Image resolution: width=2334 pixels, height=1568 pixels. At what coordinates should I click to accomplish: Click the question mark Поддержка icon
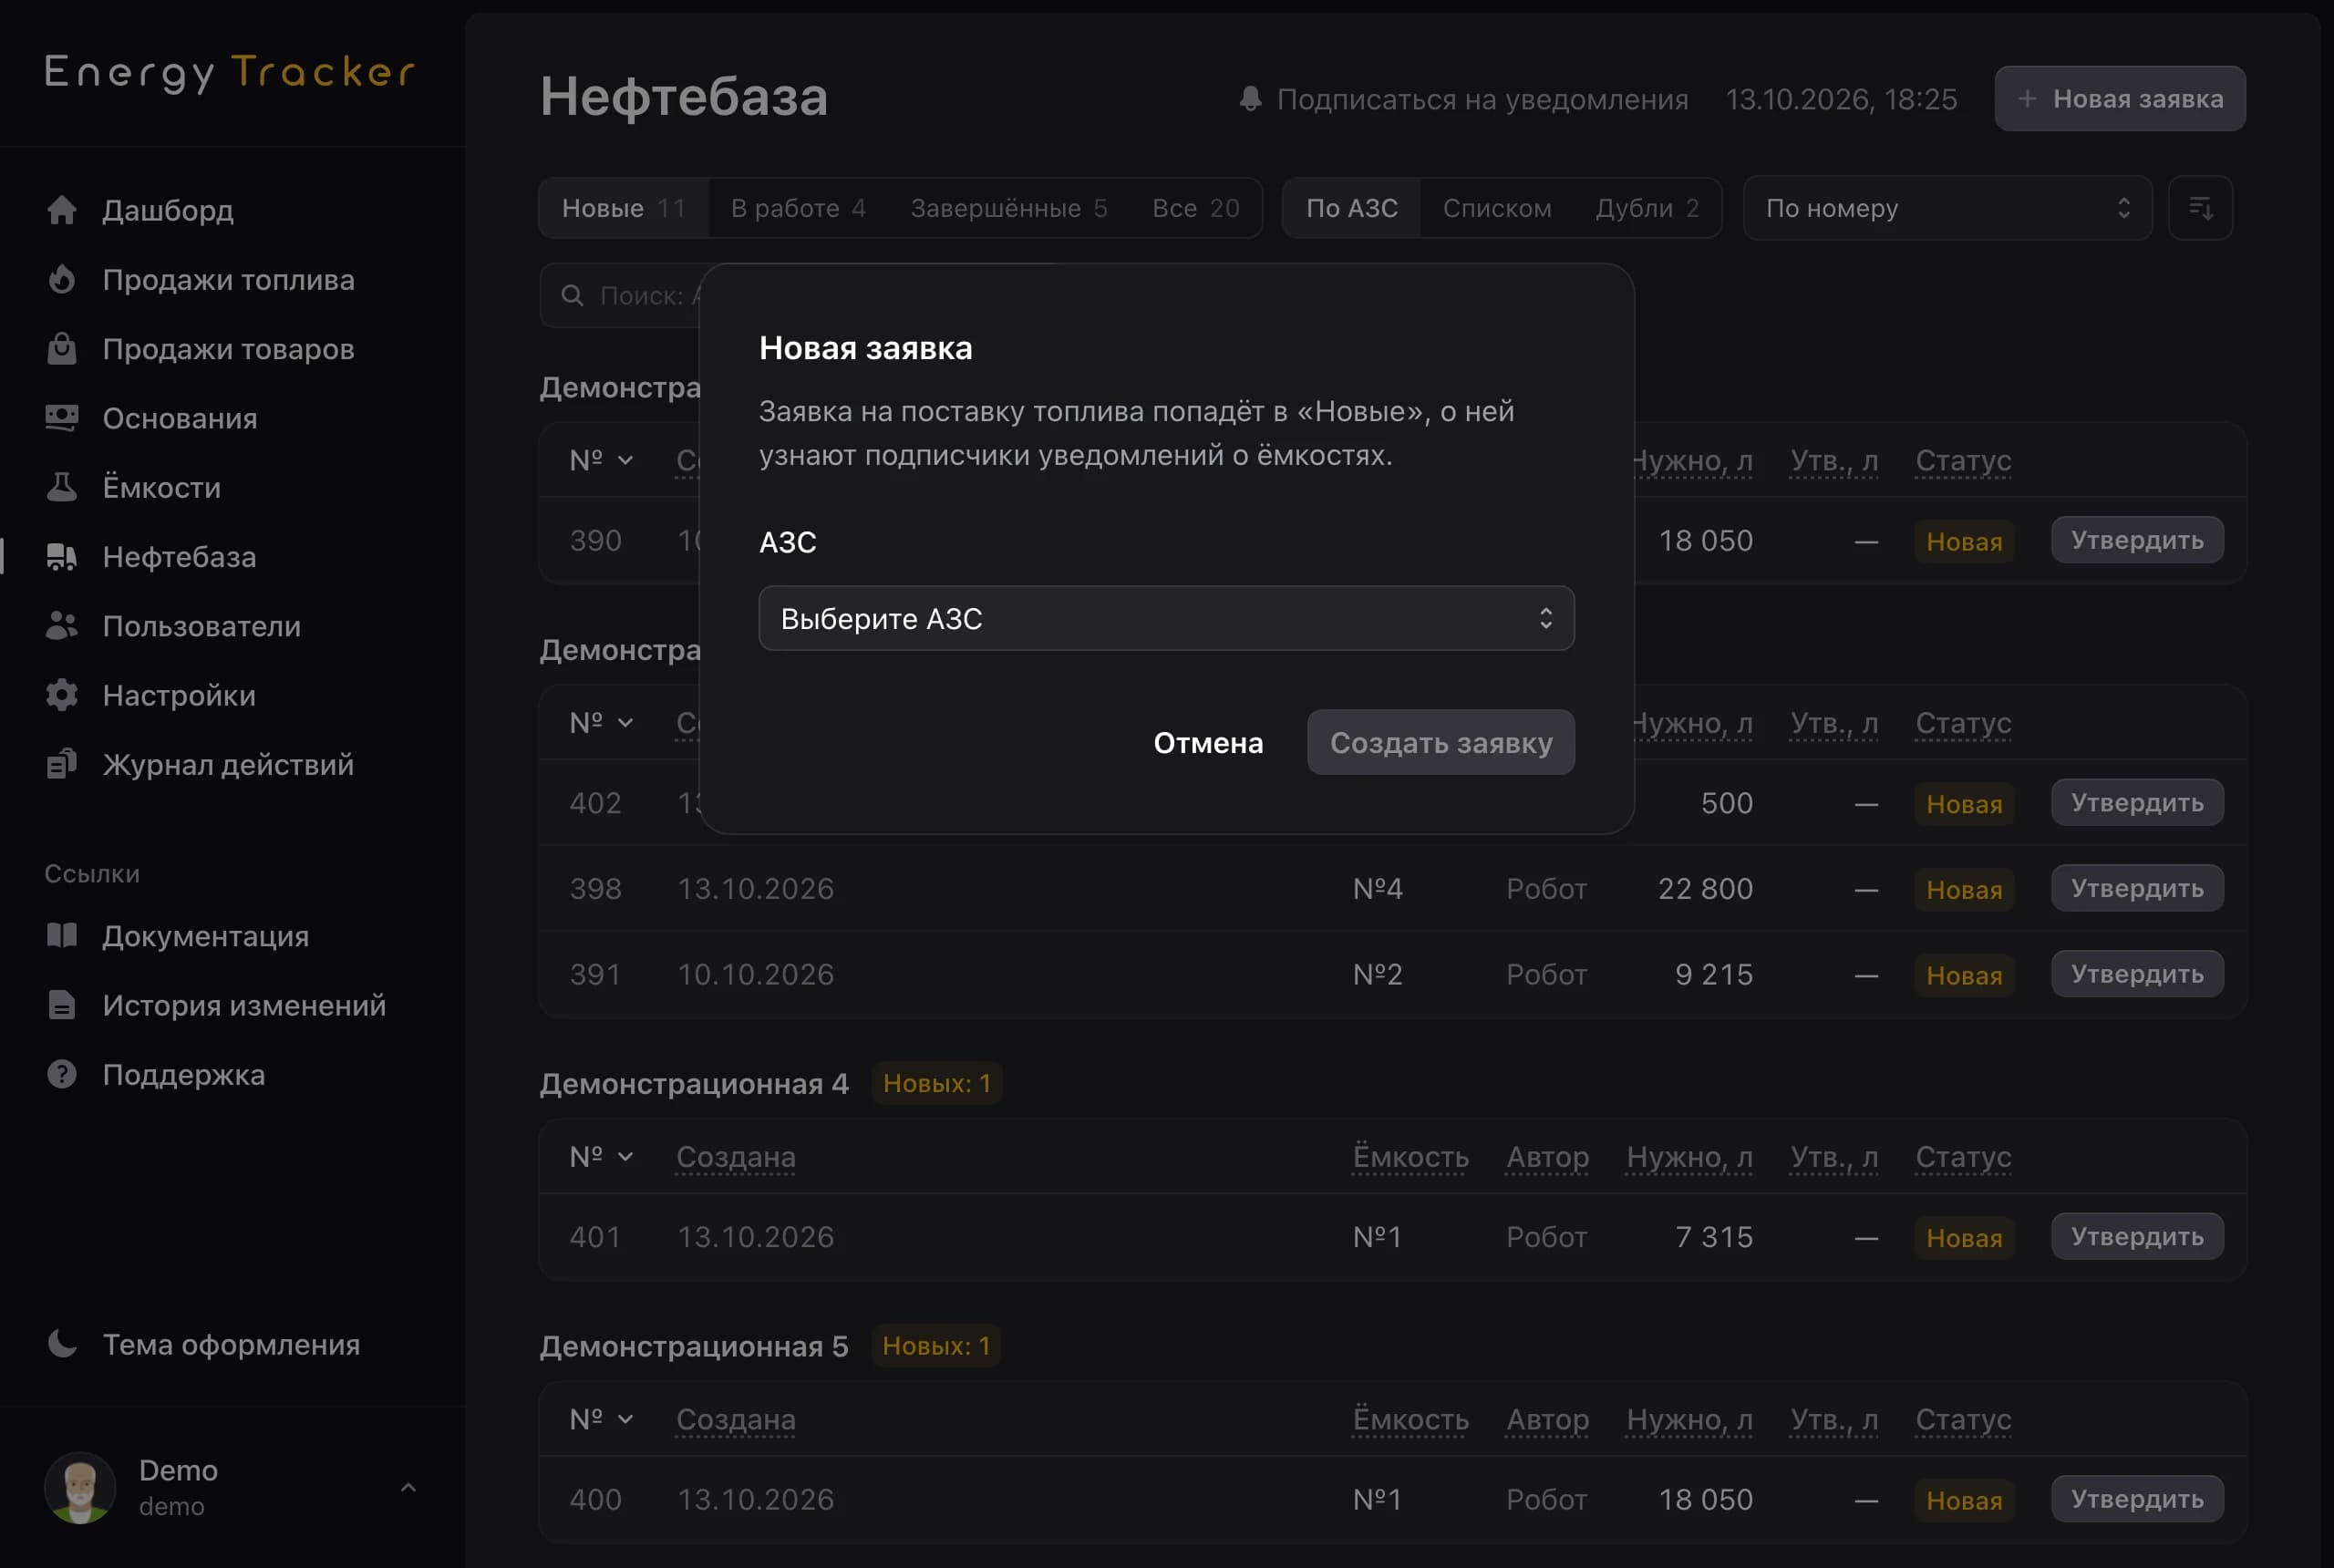(62, 1074)
